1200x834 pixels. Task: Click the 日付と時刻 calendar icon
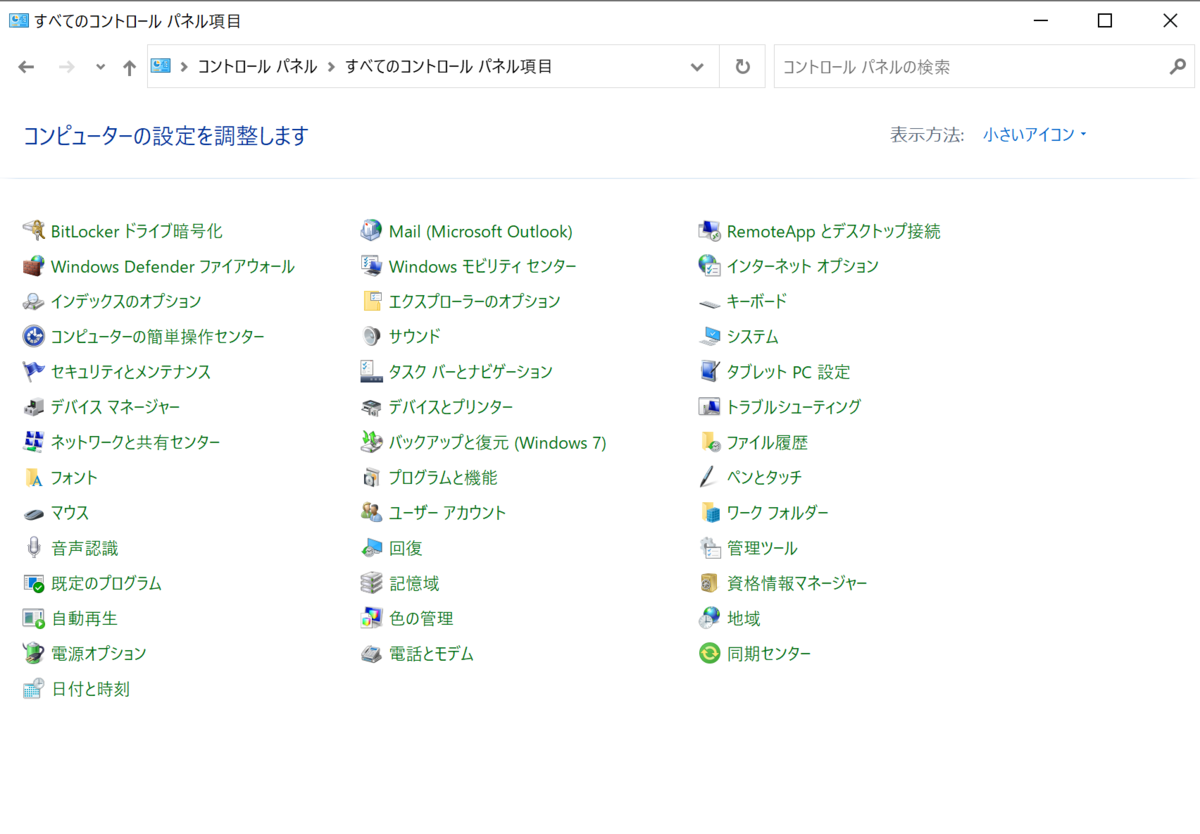(34, 689)
